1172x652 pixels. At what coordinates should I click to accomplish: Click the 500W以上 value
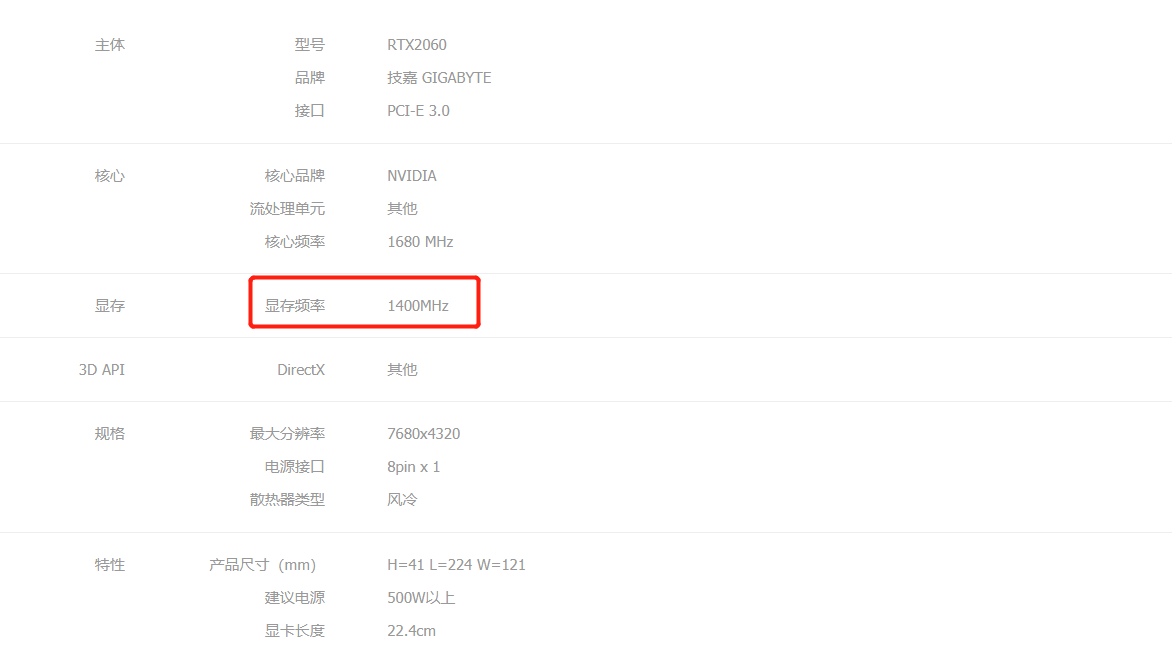coord(421,597)
